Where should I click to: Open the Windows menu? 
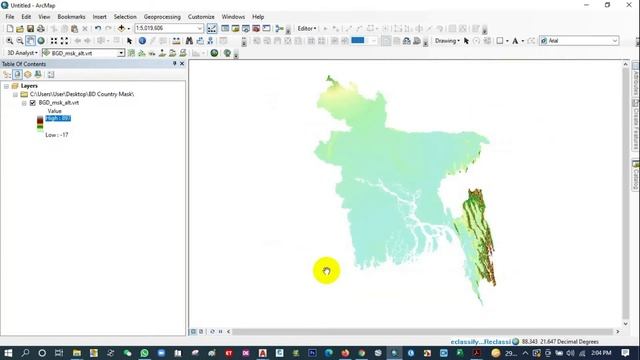pyautogui.click(x=233, y=17)
